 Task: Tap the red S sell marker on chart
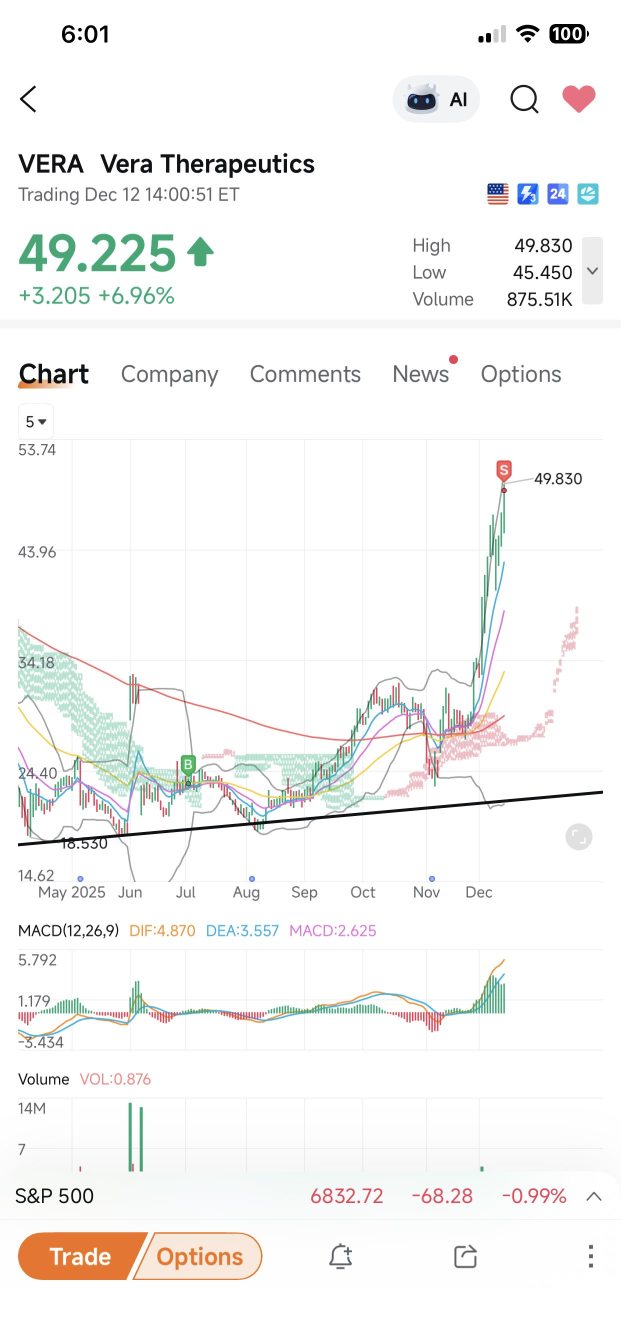tap(504, 470)
